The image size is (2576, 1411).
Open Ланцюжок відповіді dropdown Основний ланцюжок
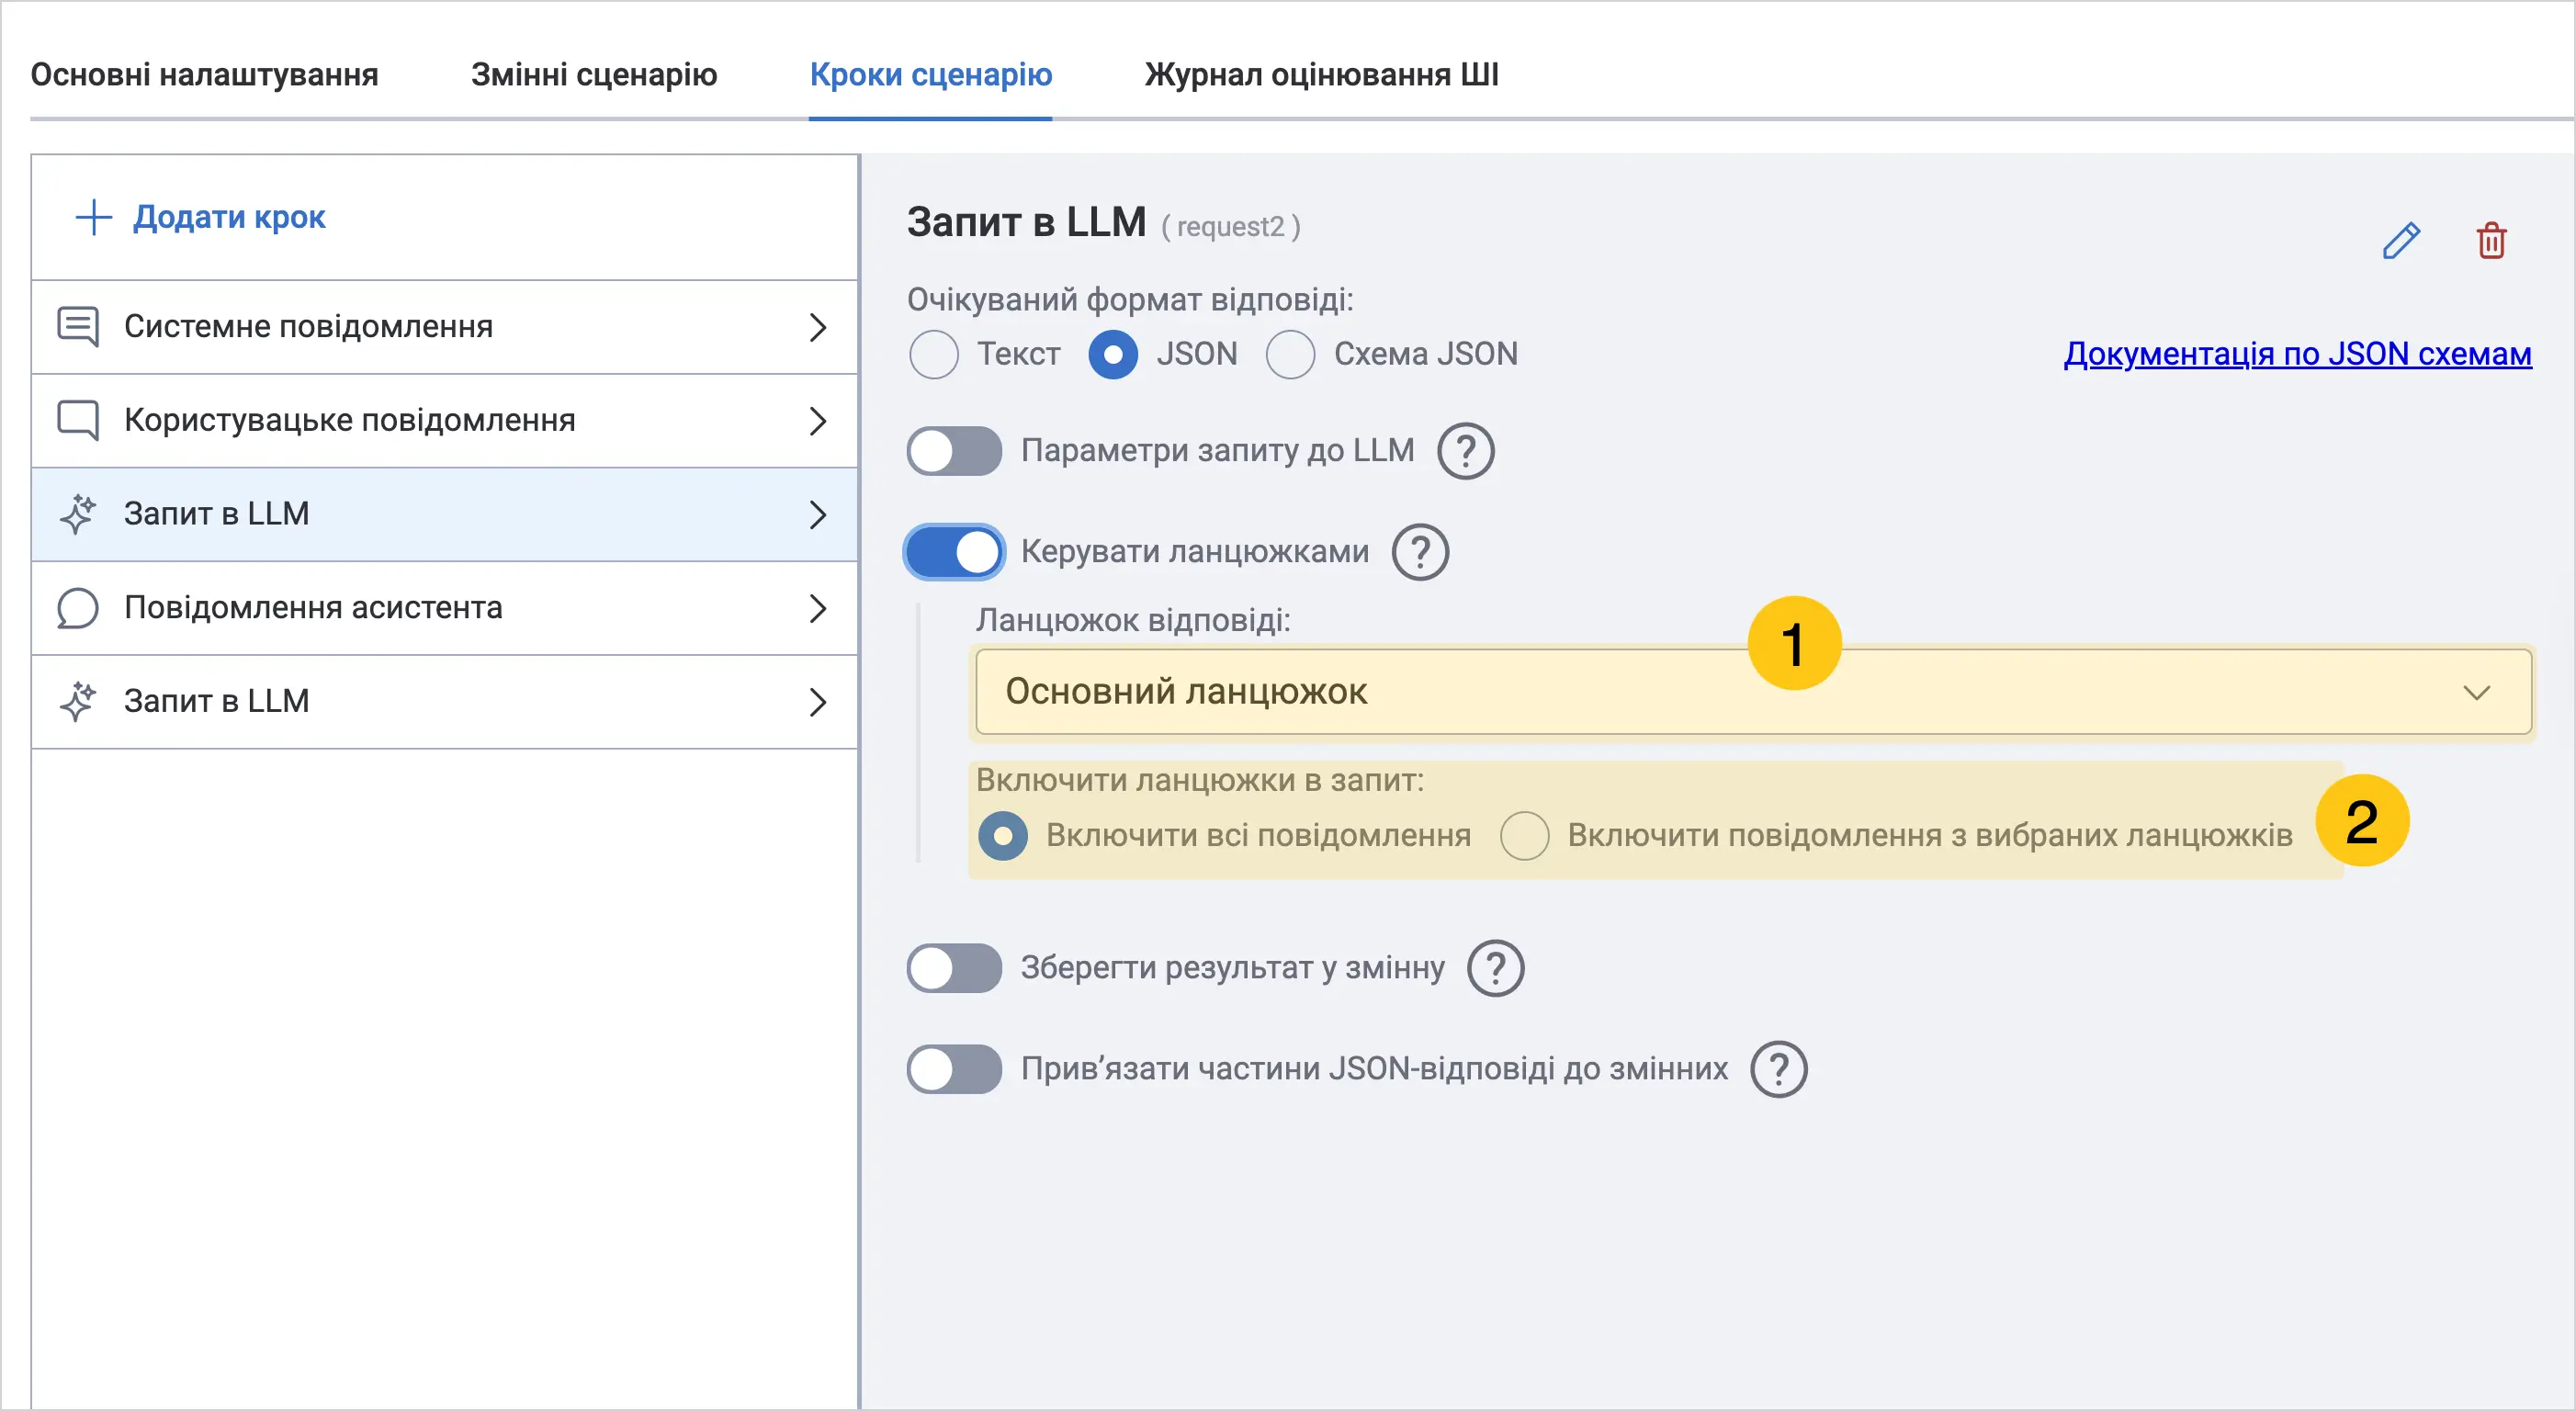point(1753,692)
